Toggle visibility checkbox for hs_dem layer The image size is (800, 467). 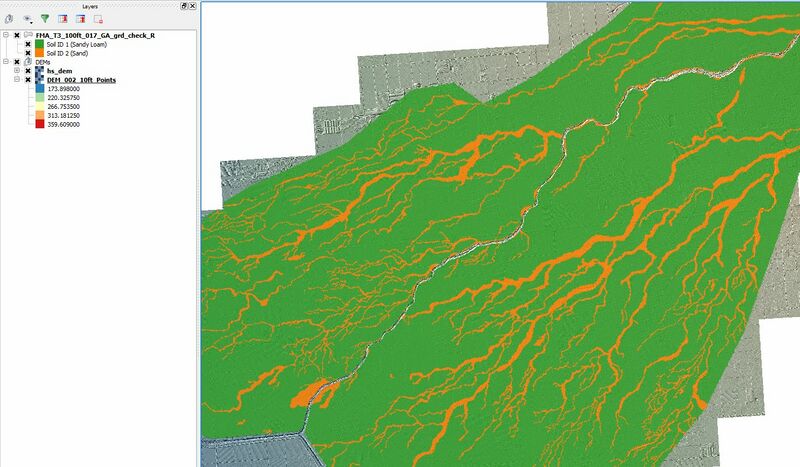28,71
